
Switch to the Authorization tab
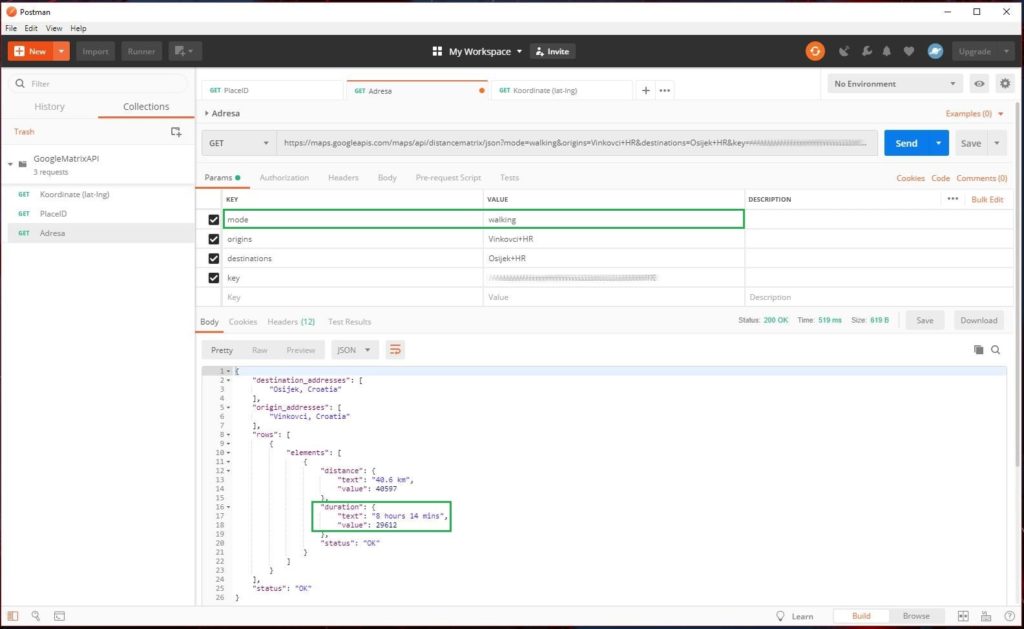pyautogui.click(x=284, y=178)
